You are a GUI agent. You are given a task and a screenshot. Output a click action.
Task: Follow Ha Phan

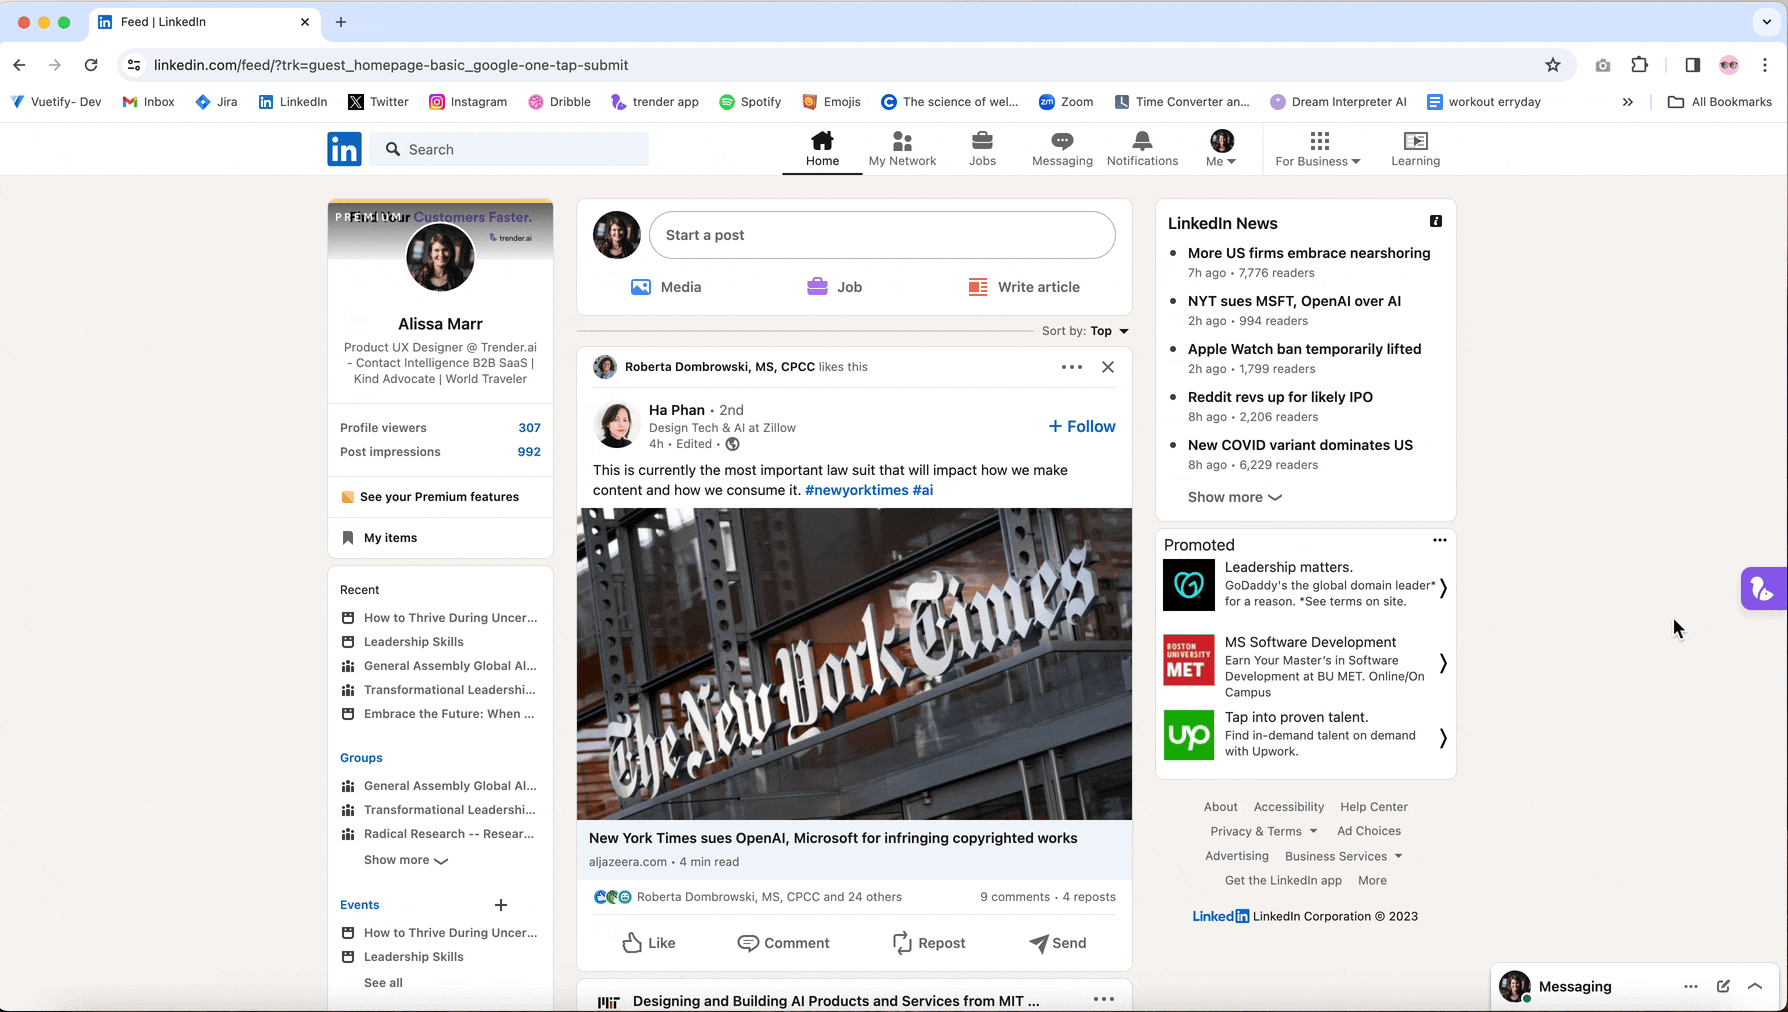coord(1082,426)
